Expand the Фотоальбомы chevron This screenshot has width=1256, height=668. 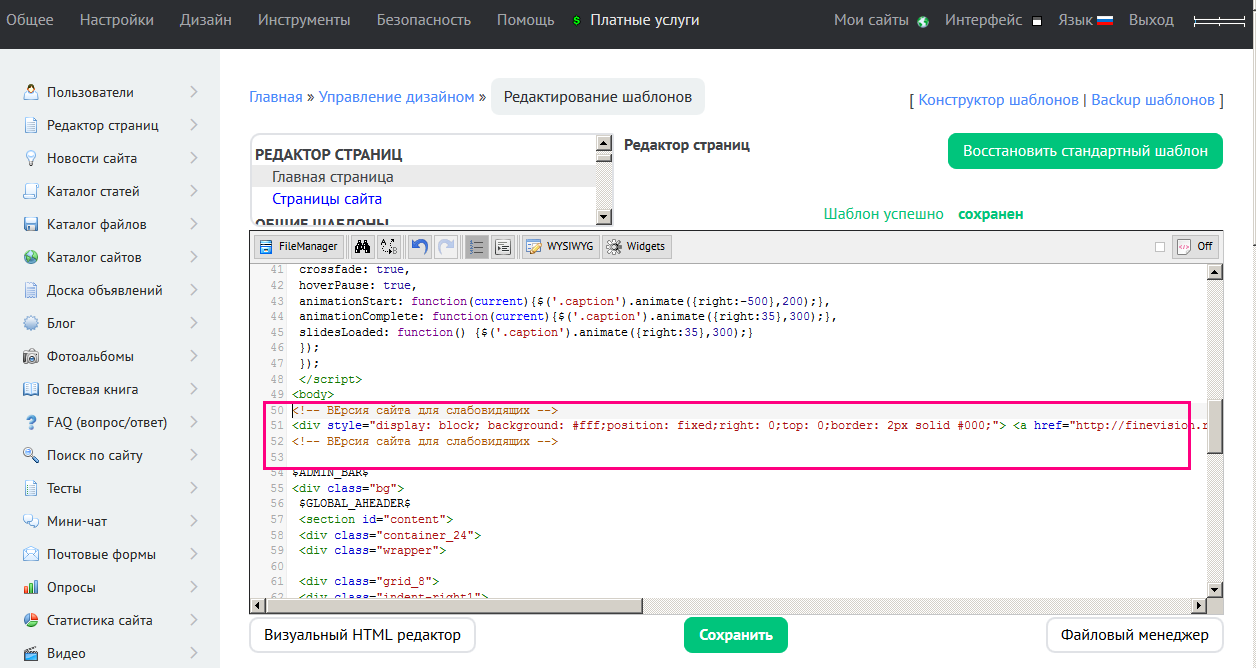pyautogui.click(x=193, y=356)
